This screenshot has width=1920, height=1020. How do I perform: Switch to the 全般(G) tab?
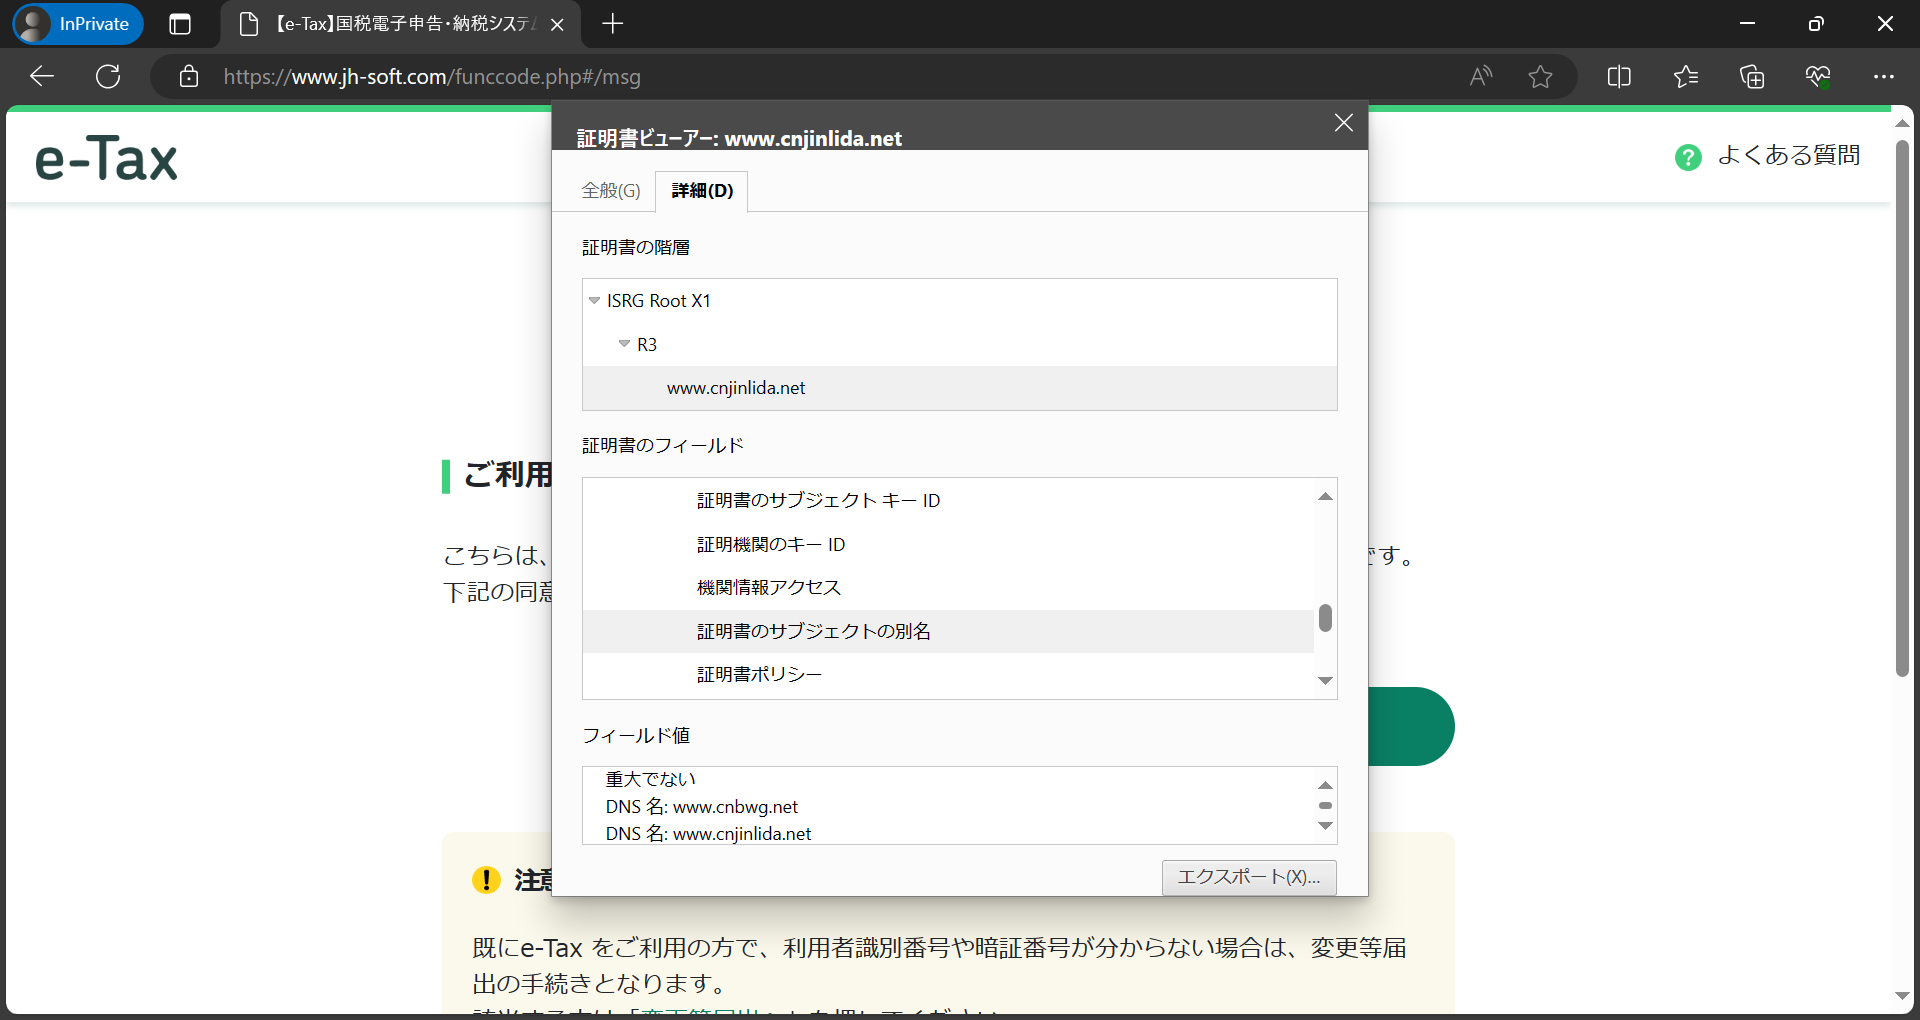(611, 190)
